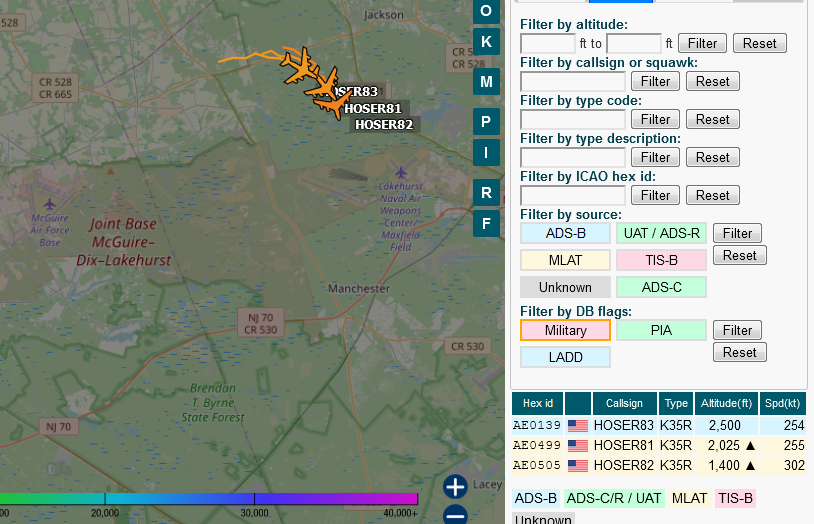Apply the type code Filter button
The image size is (814, 524).
(655, 119)
